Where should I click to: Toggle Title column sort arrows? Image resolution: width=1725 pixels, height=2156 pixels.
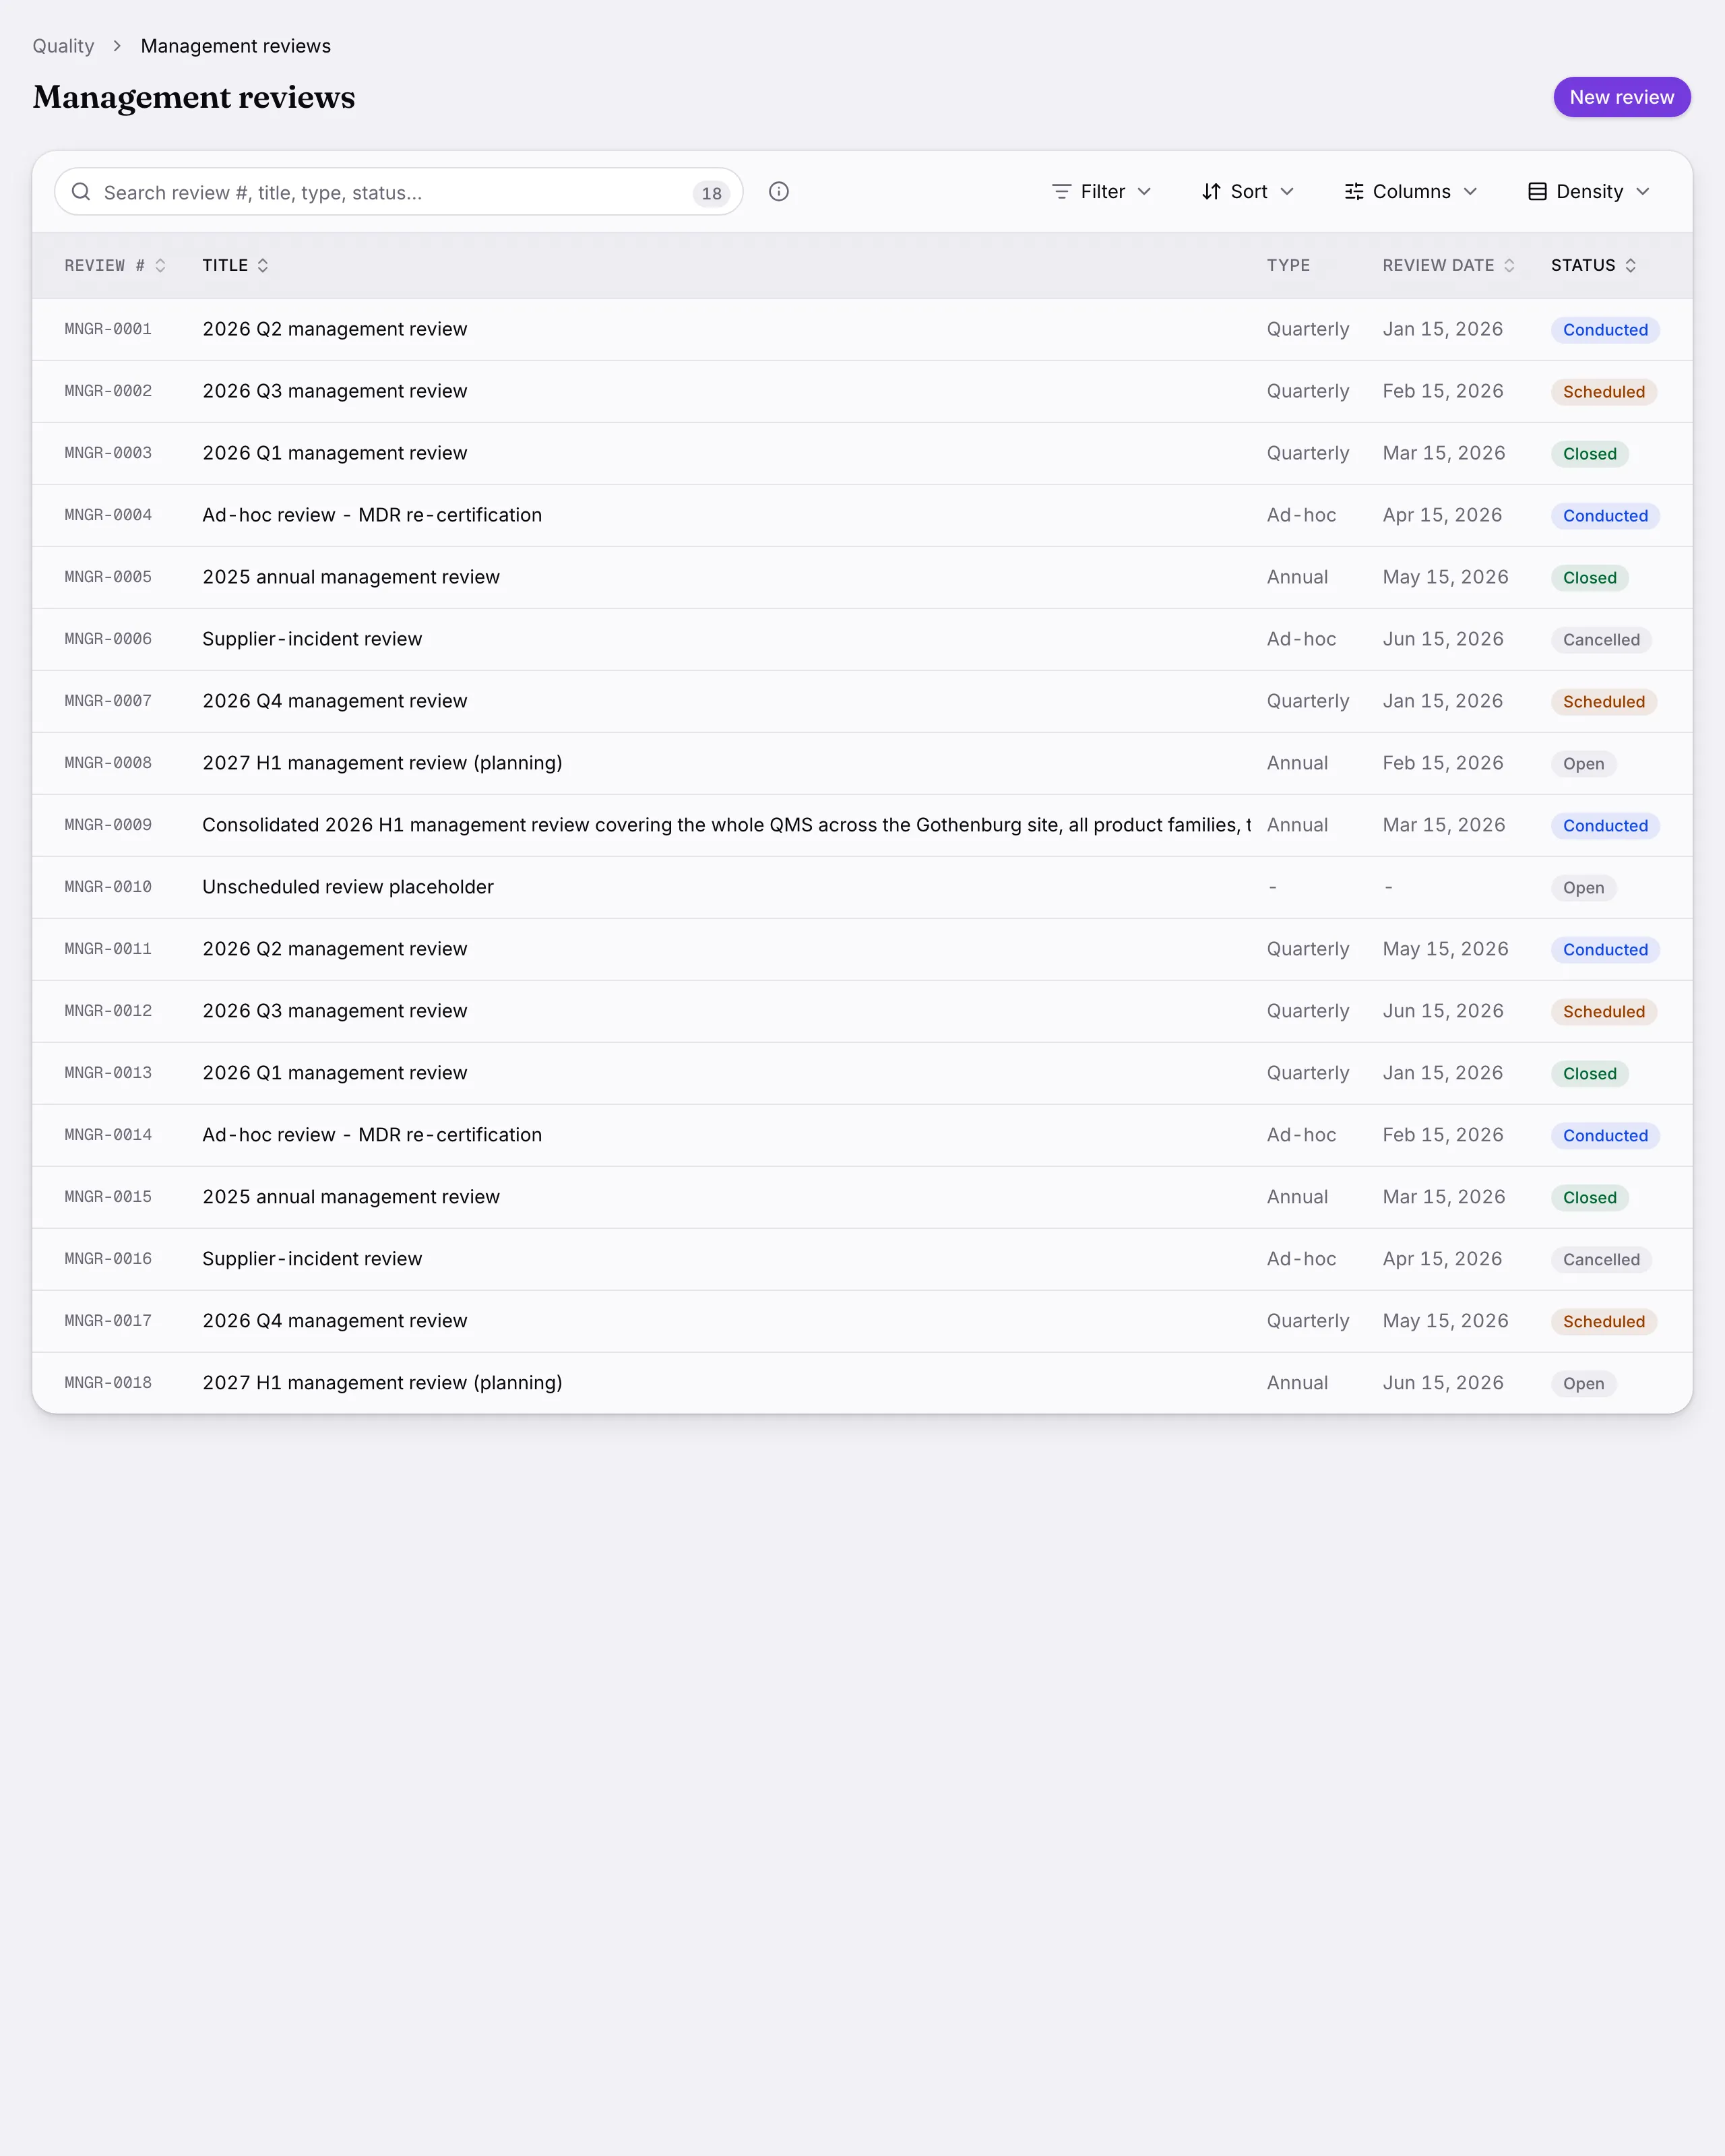[x=263, y=266]
